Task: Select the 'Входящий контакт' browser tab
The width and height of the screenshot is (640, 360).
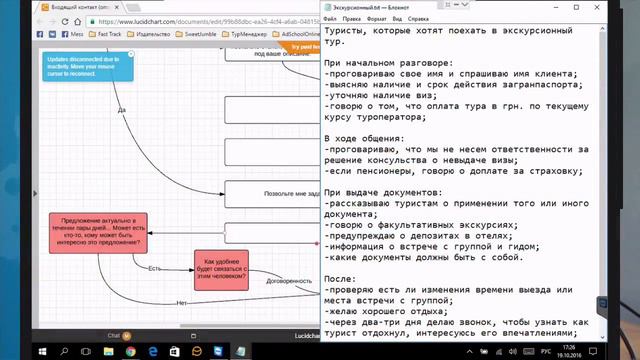Action: point(80,7)
